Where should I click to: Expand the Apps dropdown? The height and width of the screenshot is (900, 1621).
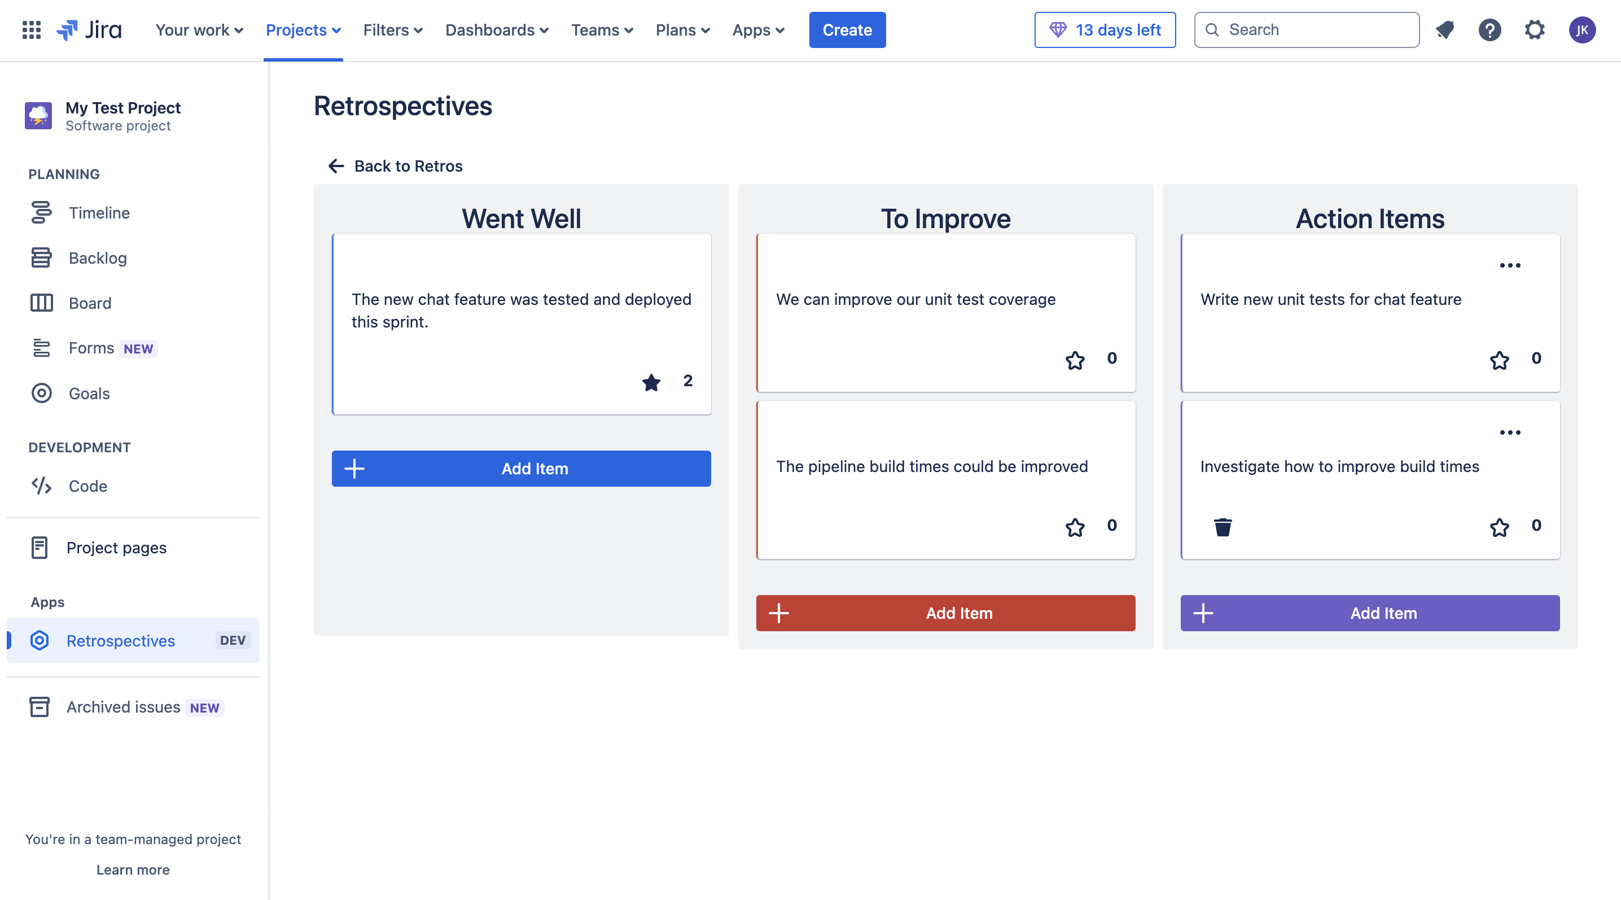tap(758, 30)
